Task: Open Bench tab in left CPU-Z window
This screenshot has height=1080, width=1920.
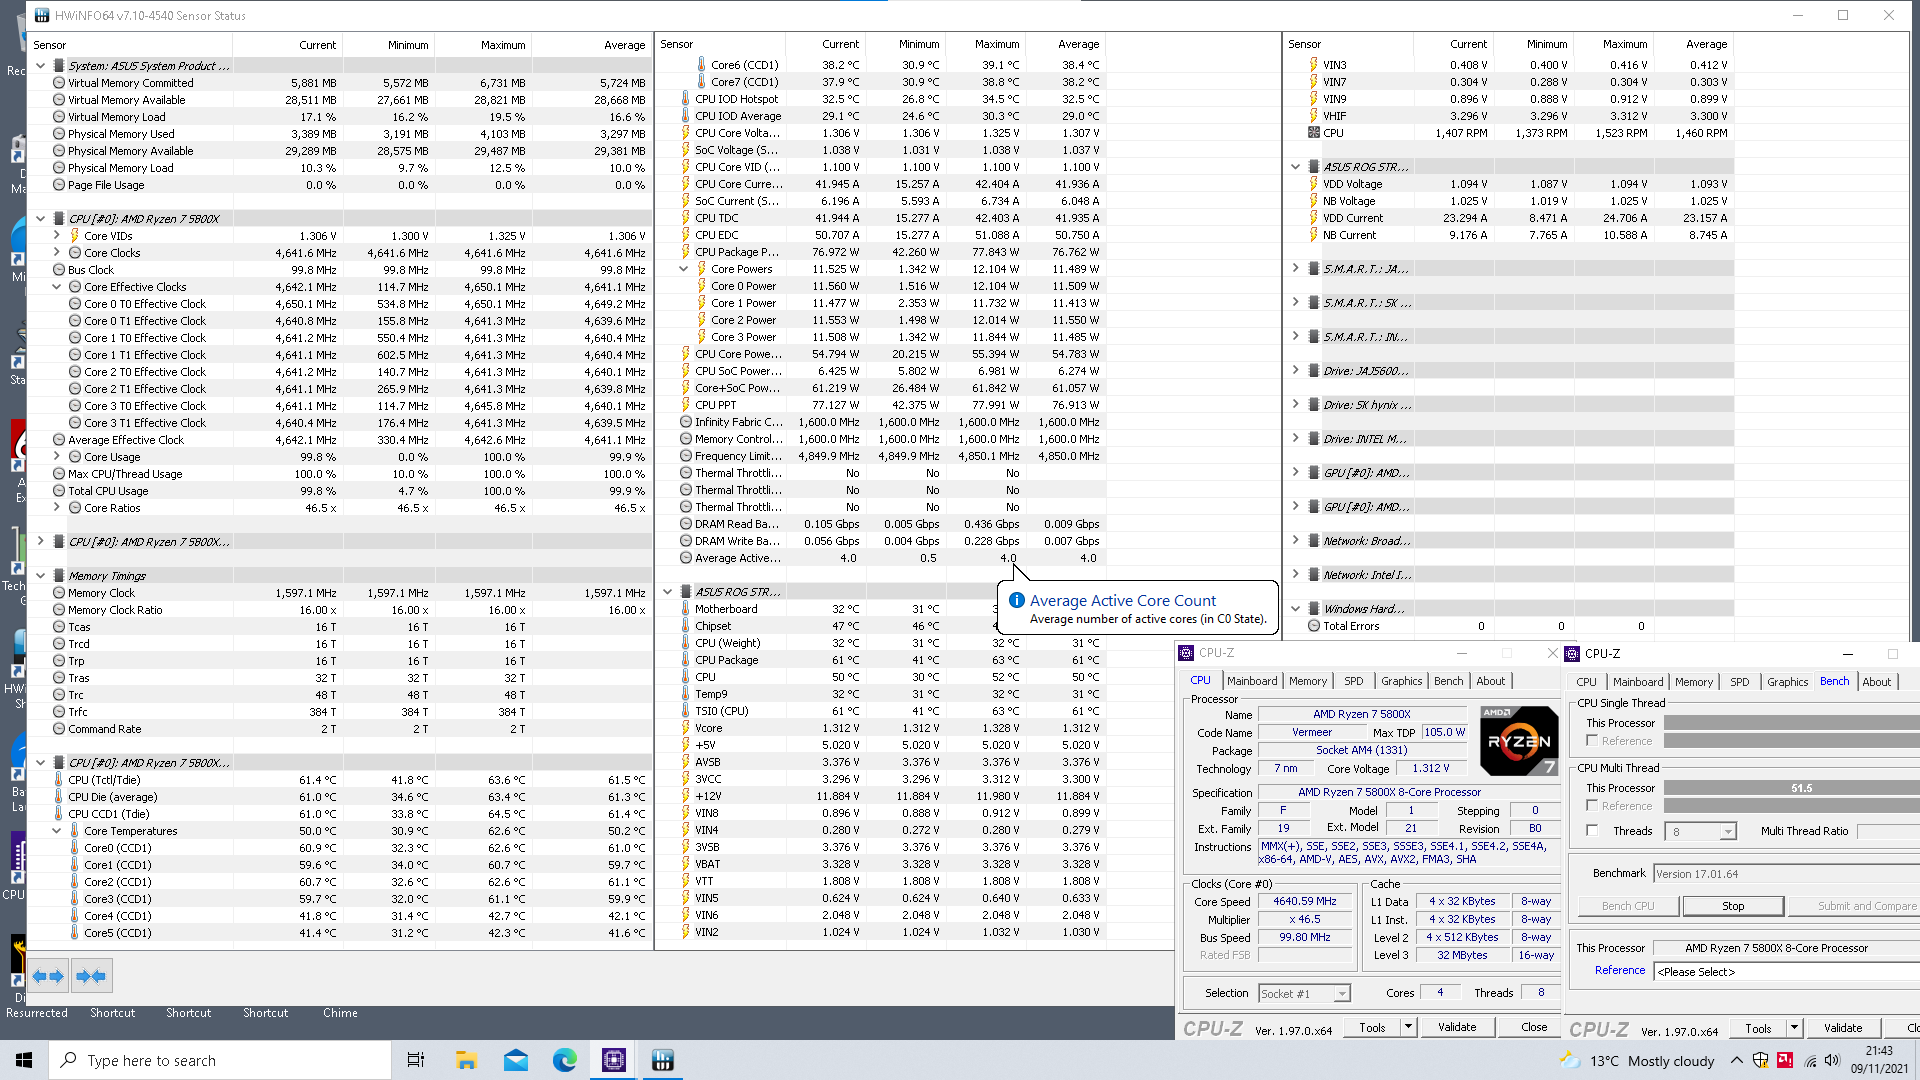Action: point(1448,681)
